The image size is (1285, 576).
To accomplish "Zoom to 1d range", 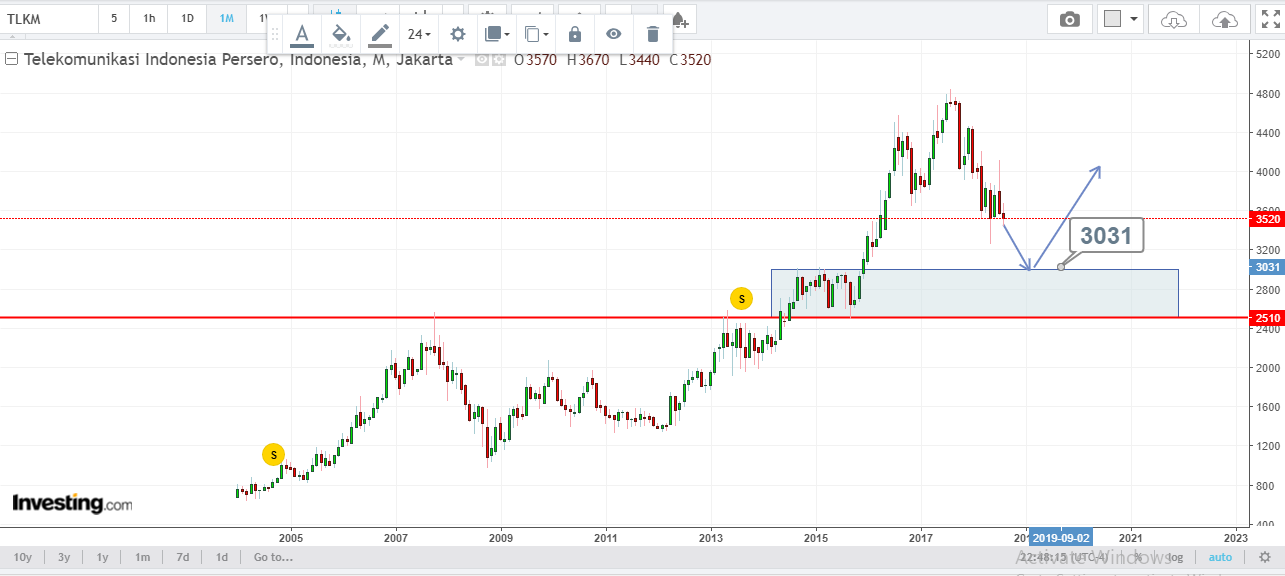I will tap(222, 557).
